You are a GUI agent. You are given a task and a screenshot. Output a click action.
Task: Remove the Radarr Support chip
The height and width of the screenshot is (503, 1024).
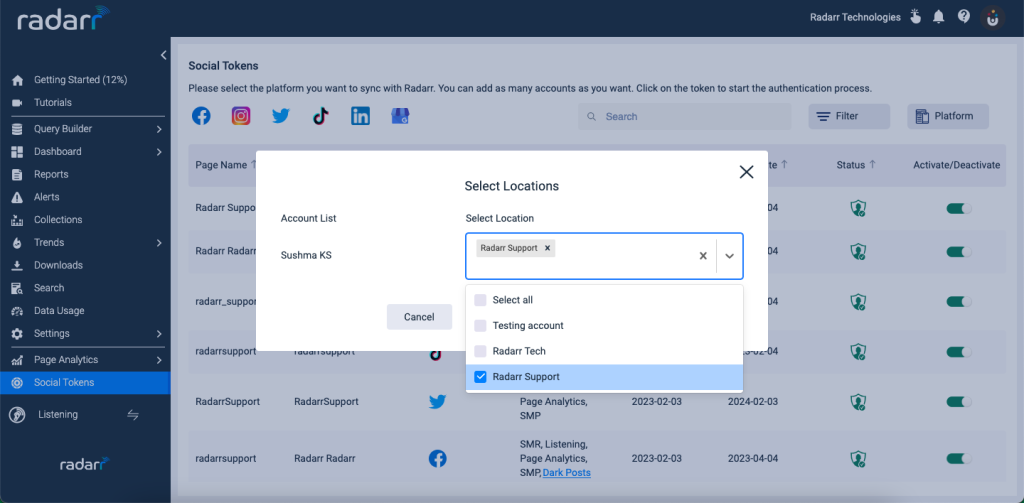coord(547,248)
